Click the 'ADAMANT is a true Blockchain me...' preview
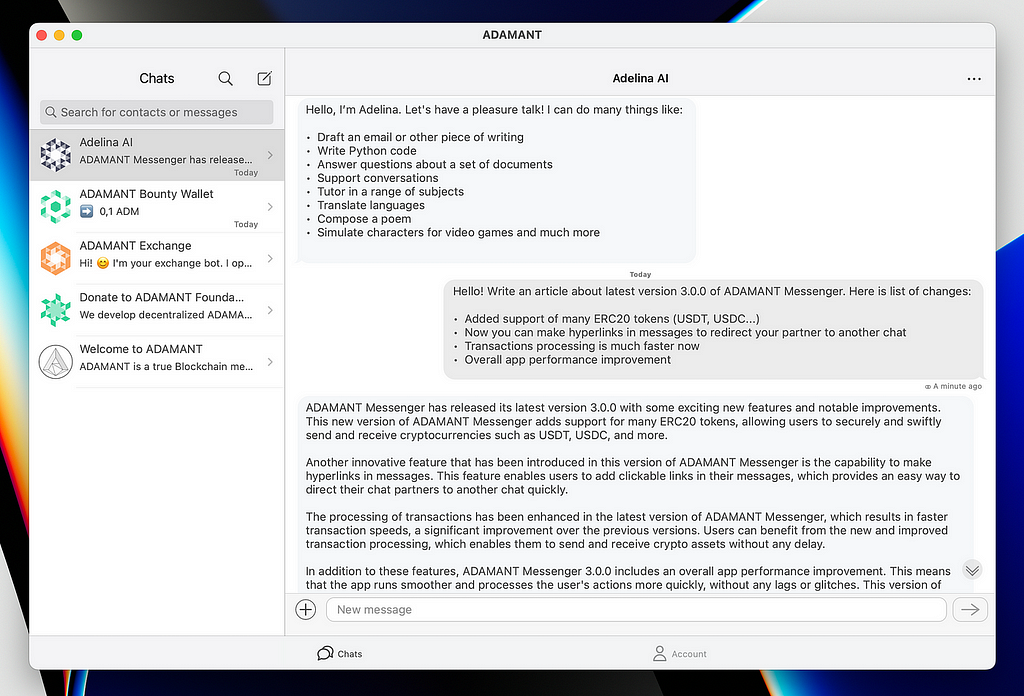 [x=166, y=366]
